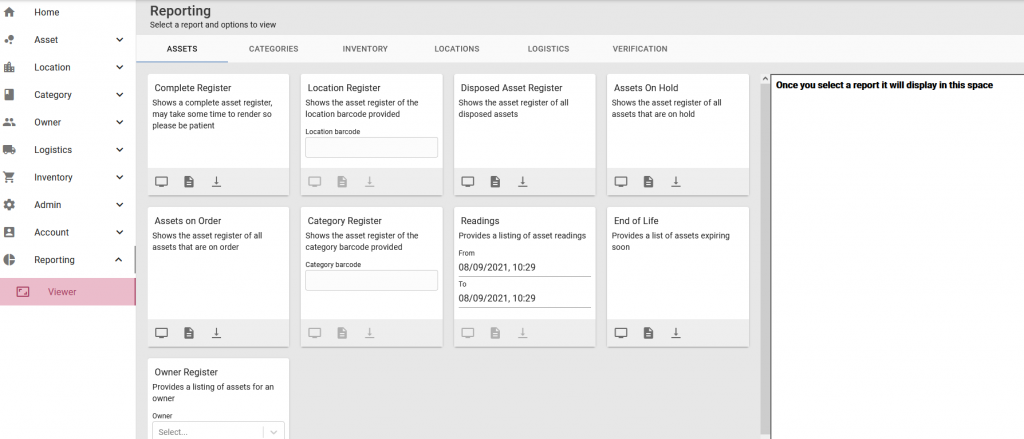View Complete Register report on screen
This screenshot has width=1024, height=439.
click(x=161, y=182)
